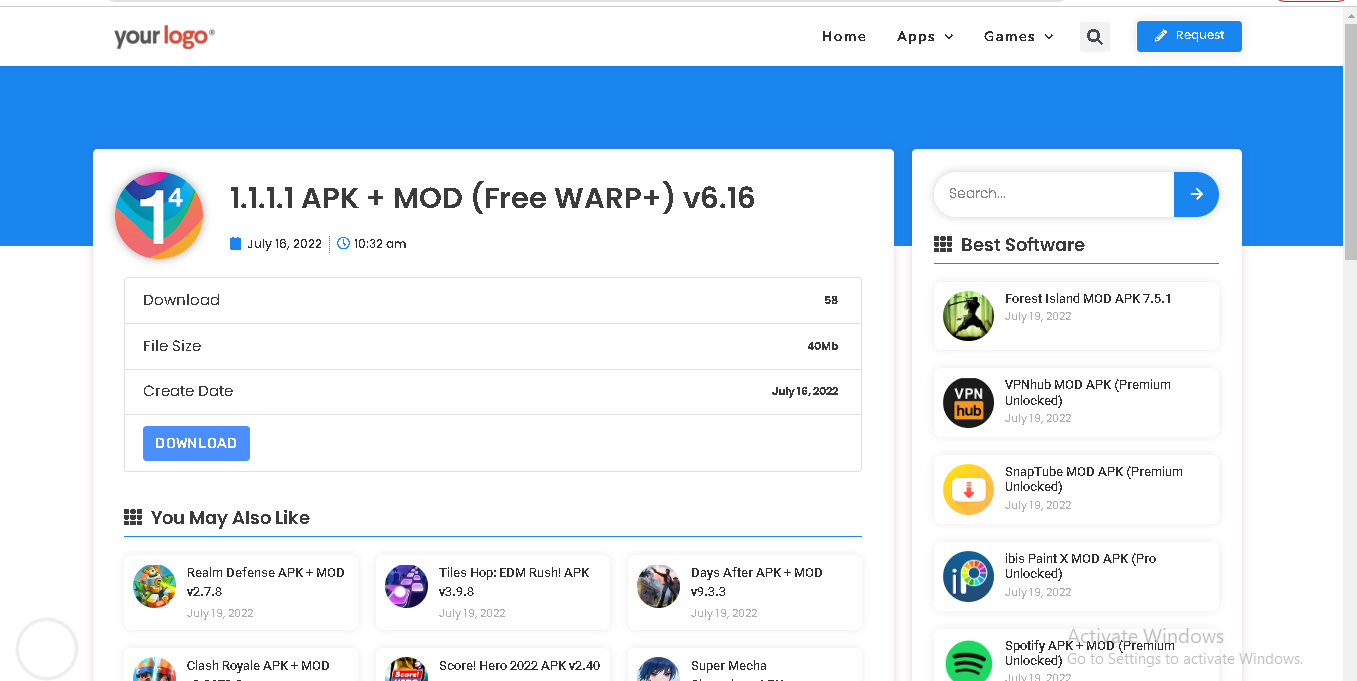
Task: Click the Realm Defense game thumbnail
Action: point(155,586)
